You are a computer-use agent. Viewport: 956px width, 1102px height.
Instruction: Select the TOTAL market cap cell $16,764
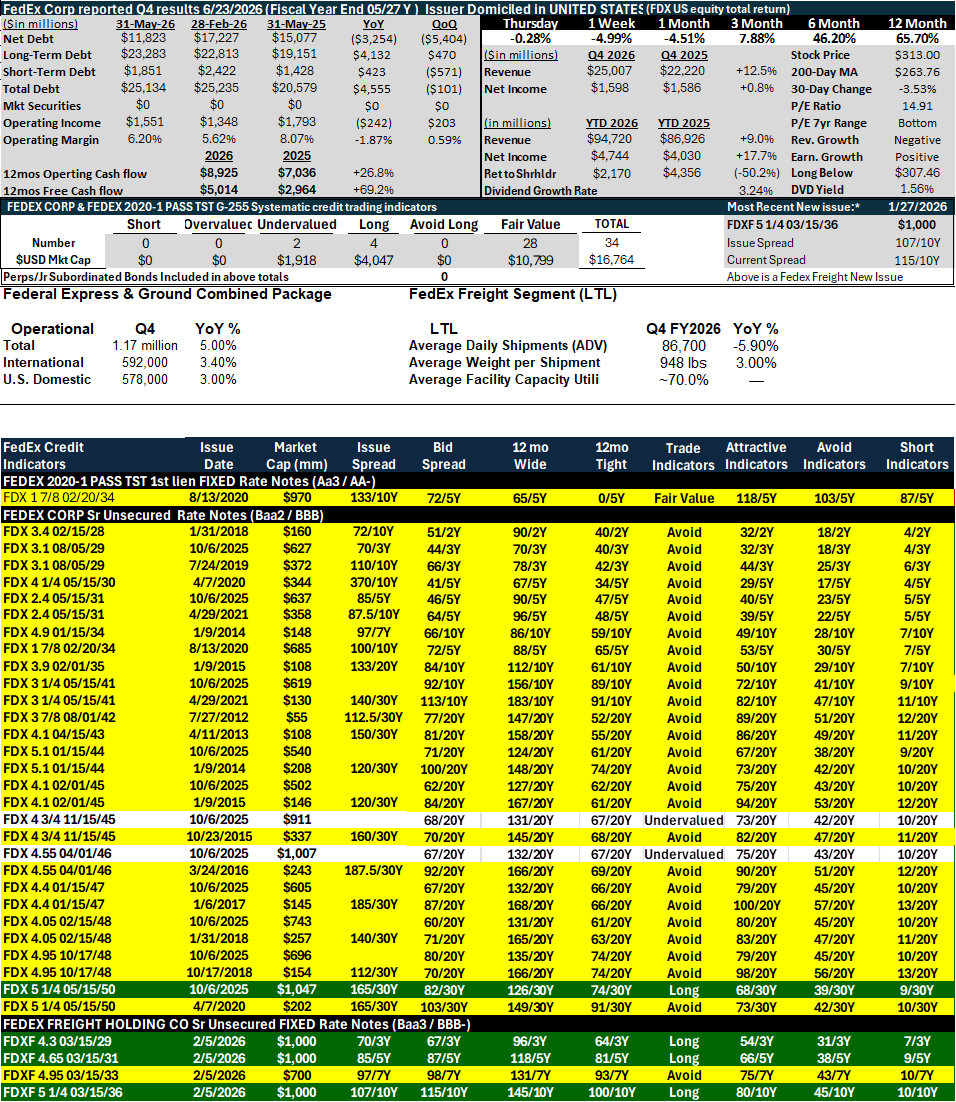[612, 260]
